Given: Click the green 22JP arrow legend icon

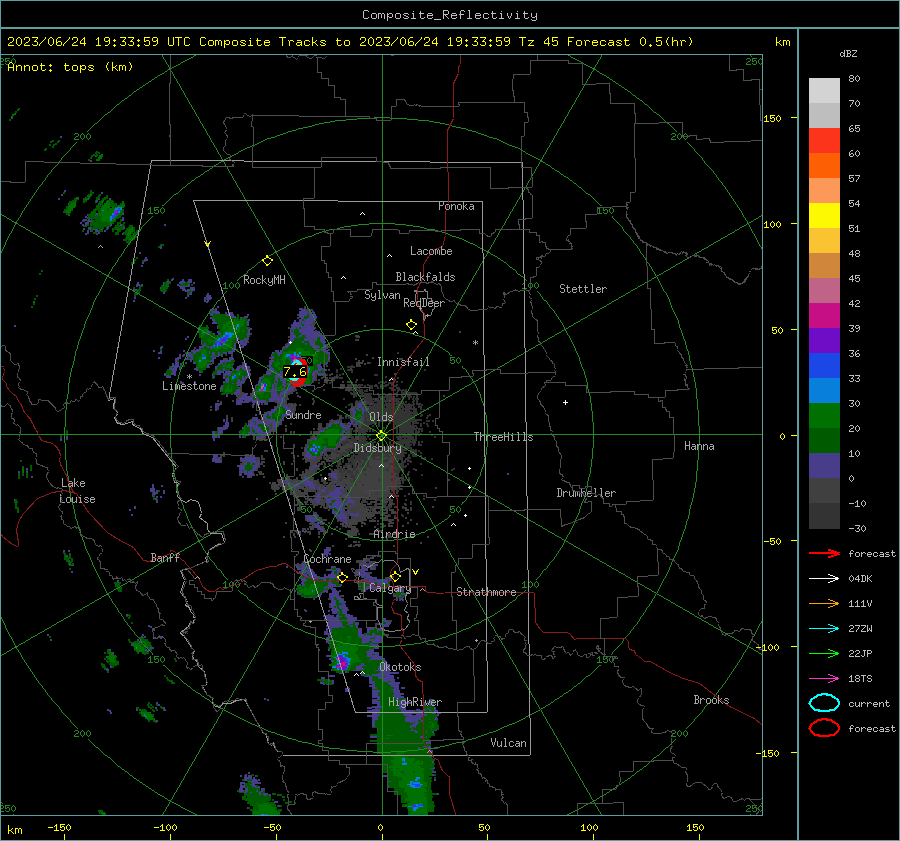Looking at the screenshot, I should pyautogui.click(x=824, y=653).
